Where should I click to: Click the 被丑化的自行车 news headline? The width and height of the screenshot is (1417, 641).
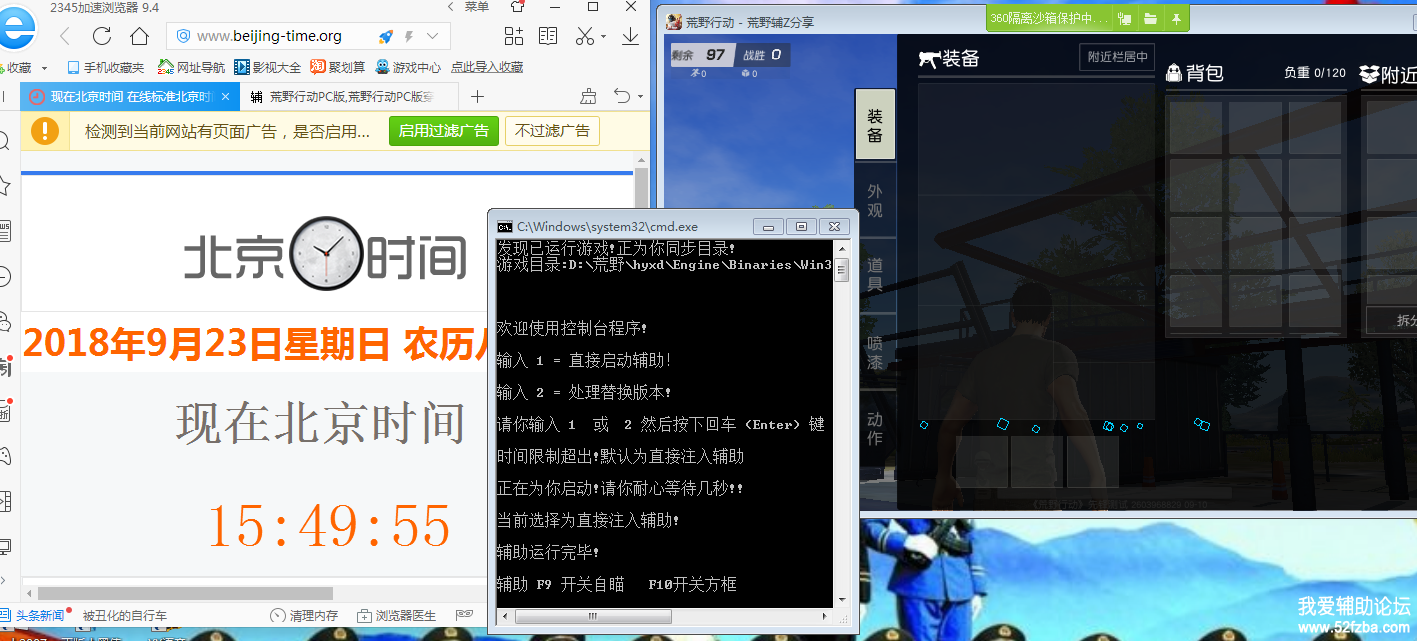coord(125,616)
